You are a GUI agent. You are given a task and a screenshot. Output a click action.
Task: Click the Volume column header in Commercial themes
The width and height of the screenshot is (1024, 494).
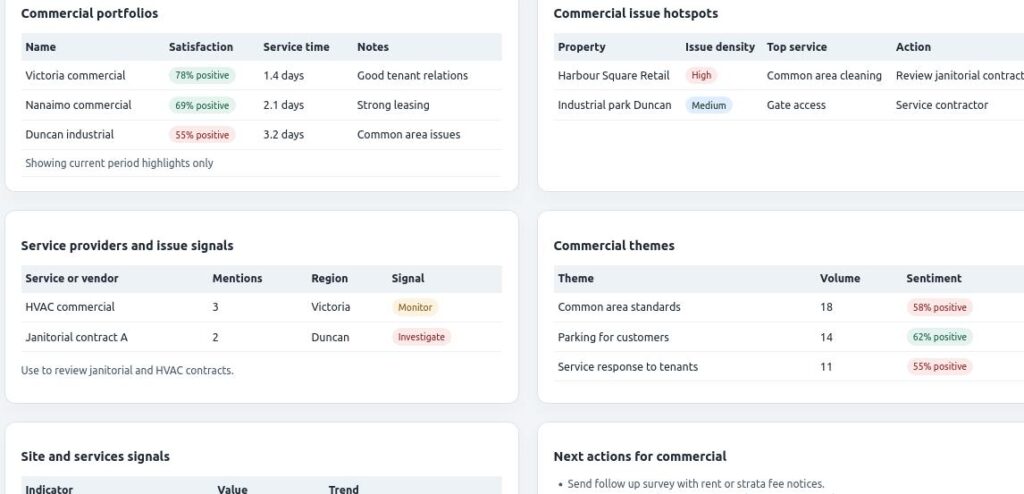point(839,278)
